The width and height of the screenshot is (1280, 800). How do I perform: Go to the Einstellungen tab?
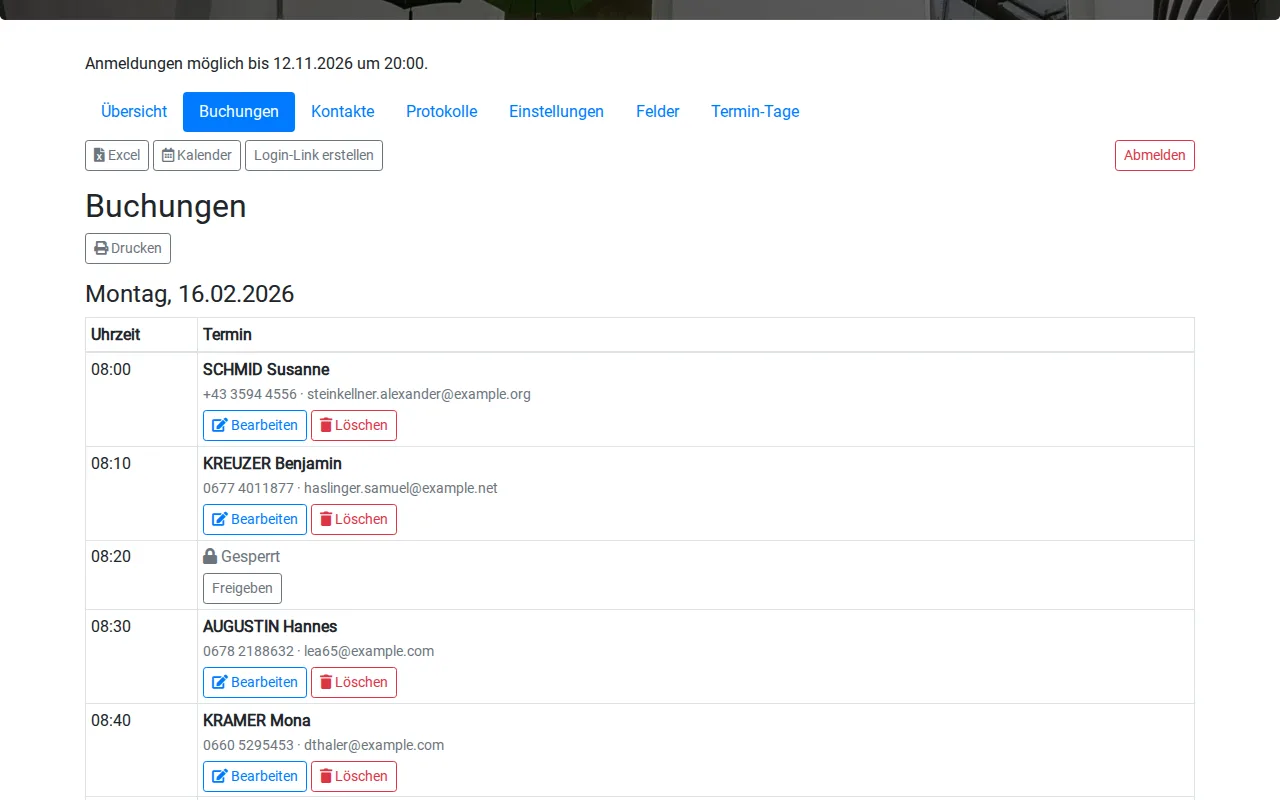point(556,112)
